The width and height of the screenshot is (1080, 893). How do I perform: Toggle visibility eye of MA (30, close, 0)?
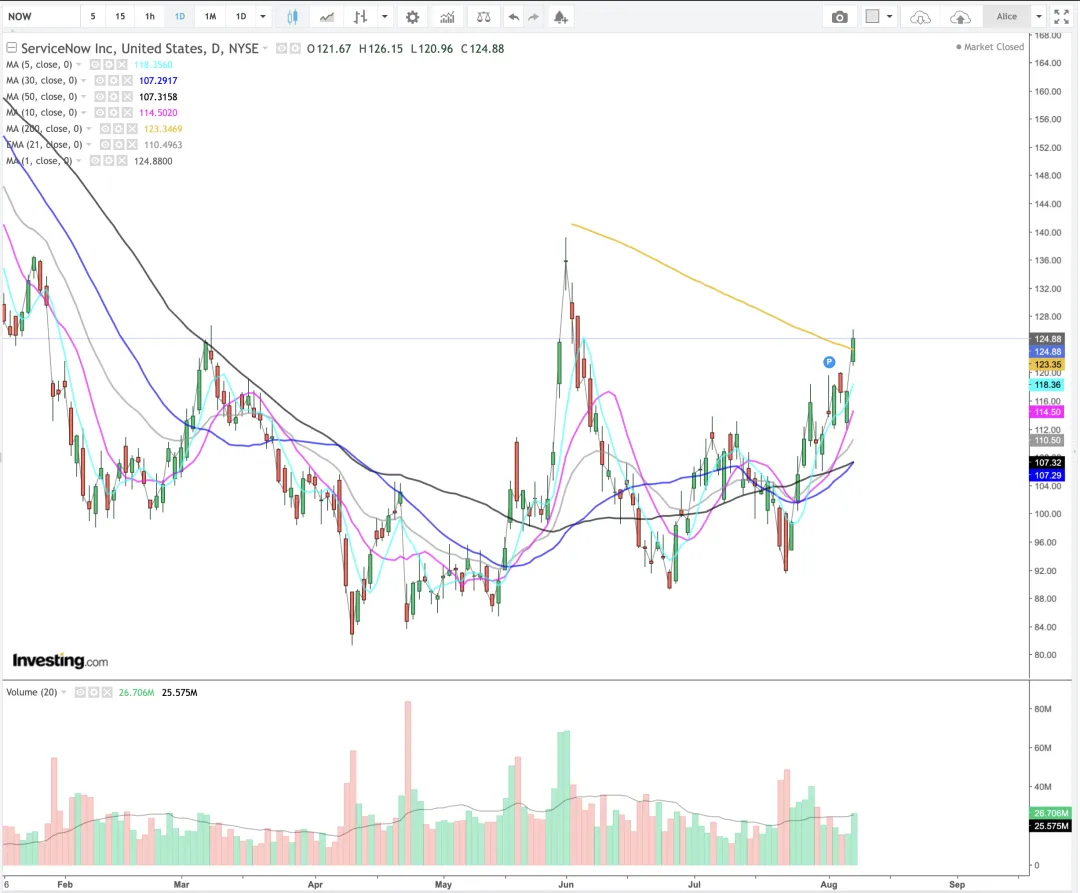101,81
